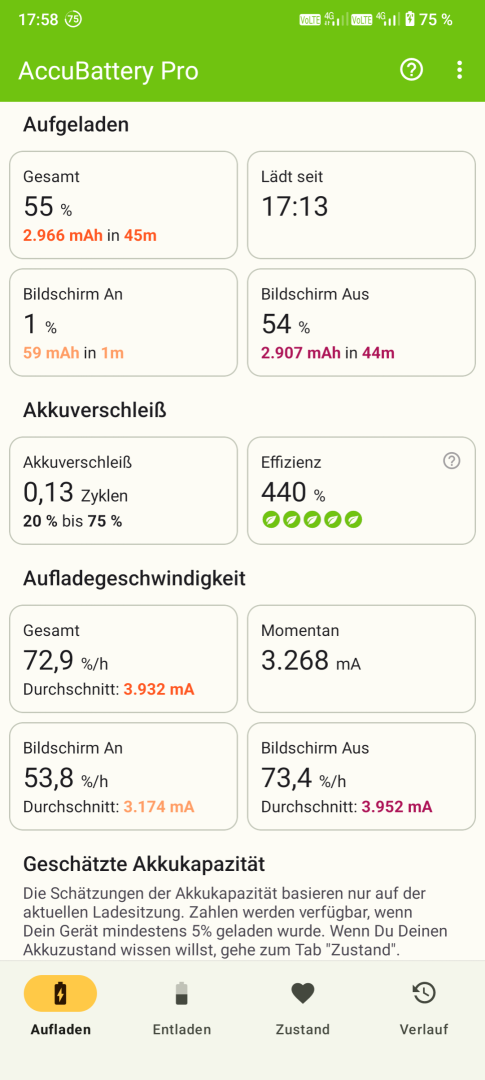Tap the Bildschirm An 1 % card
This screenshot has width=485, height=1080.
(123, 322)
